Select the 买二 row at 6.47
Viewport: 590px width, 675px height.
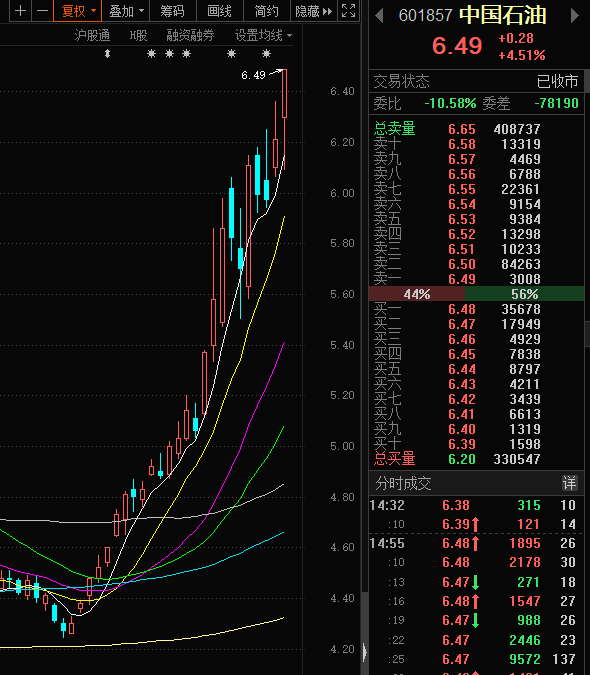pyautogui.click(x=476, y=324)
